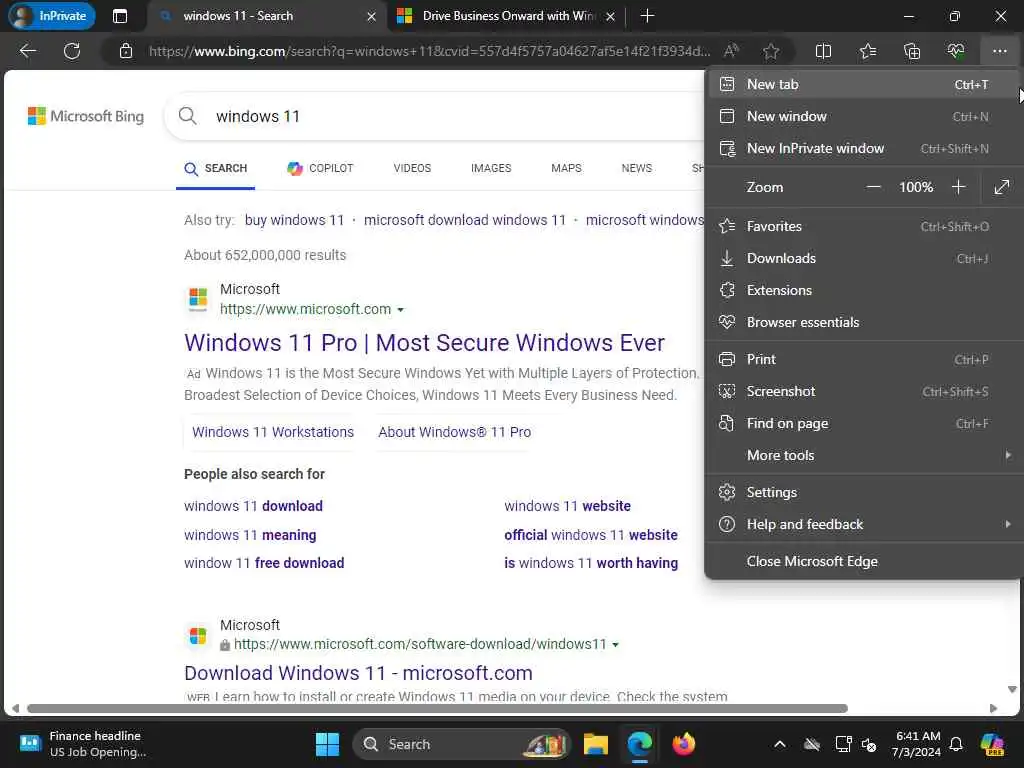Screen dimensions: 1024x768
Task: Expand dropdown next to microsoft.com URL
Action: point(401,310)
